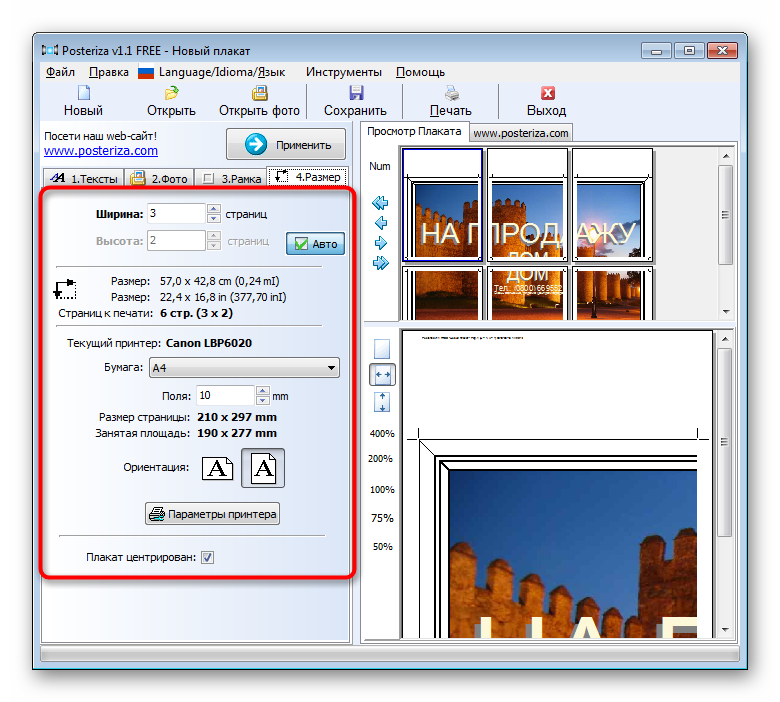Select the top-right poster page thumbnail
This screenshot has height=702, width=780.
(612, 204)
